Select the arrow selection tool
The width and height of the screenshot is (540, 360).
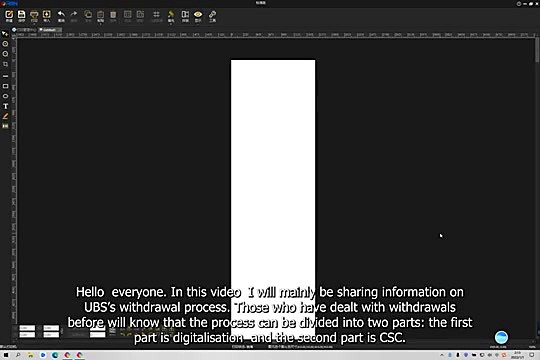5,34
